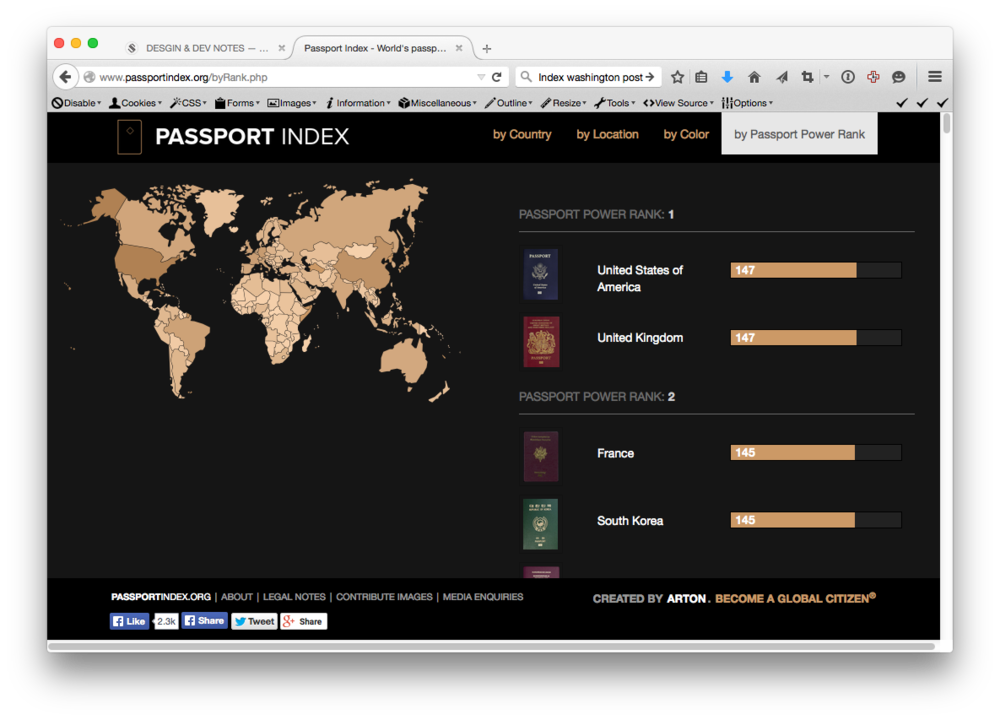Click the United Kingdom 147 score bar
The image size is (1000, 720).
point(815,338)
